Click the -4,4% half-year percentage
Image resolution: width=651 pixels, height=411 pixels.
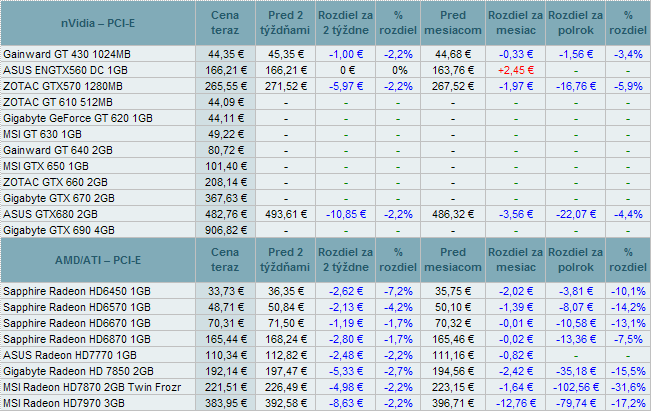point(628,214)
